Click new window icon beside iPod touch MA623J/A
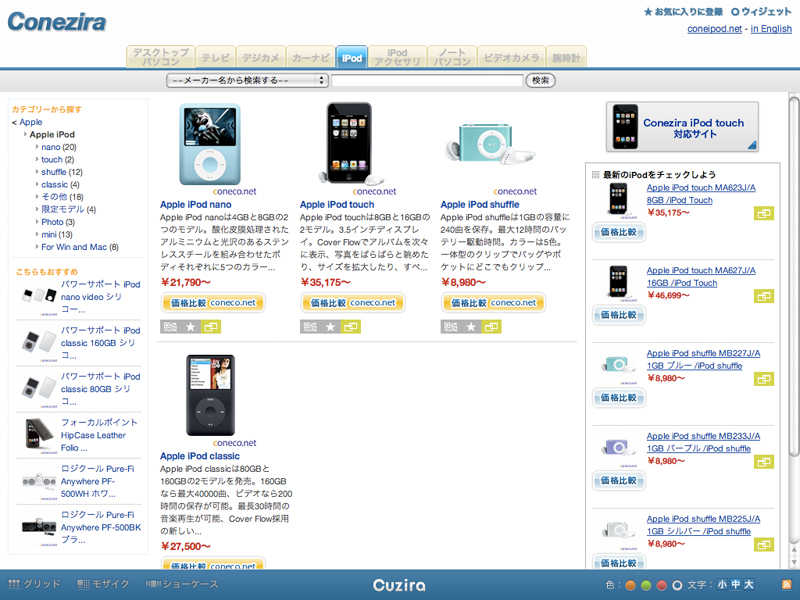 click(x=764, y=213)
